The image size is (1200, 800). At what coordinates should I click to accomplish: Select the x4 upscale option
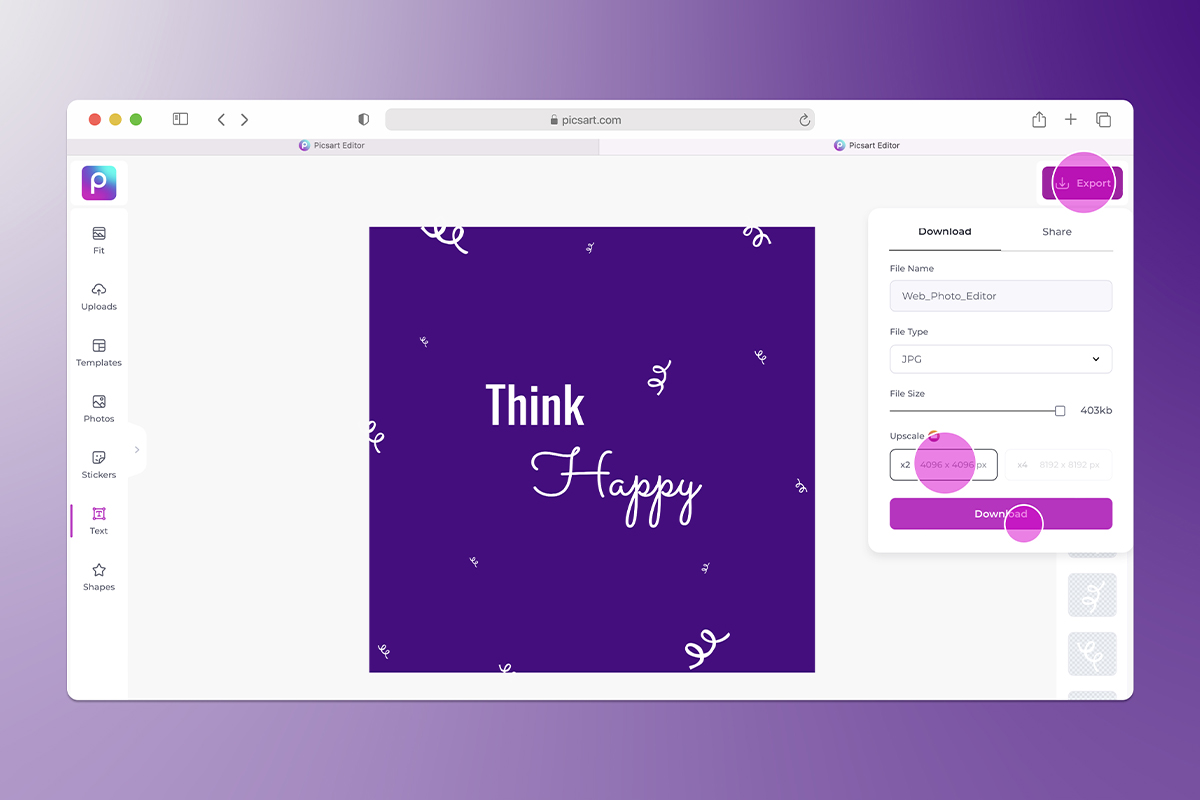click(1057, 464)
